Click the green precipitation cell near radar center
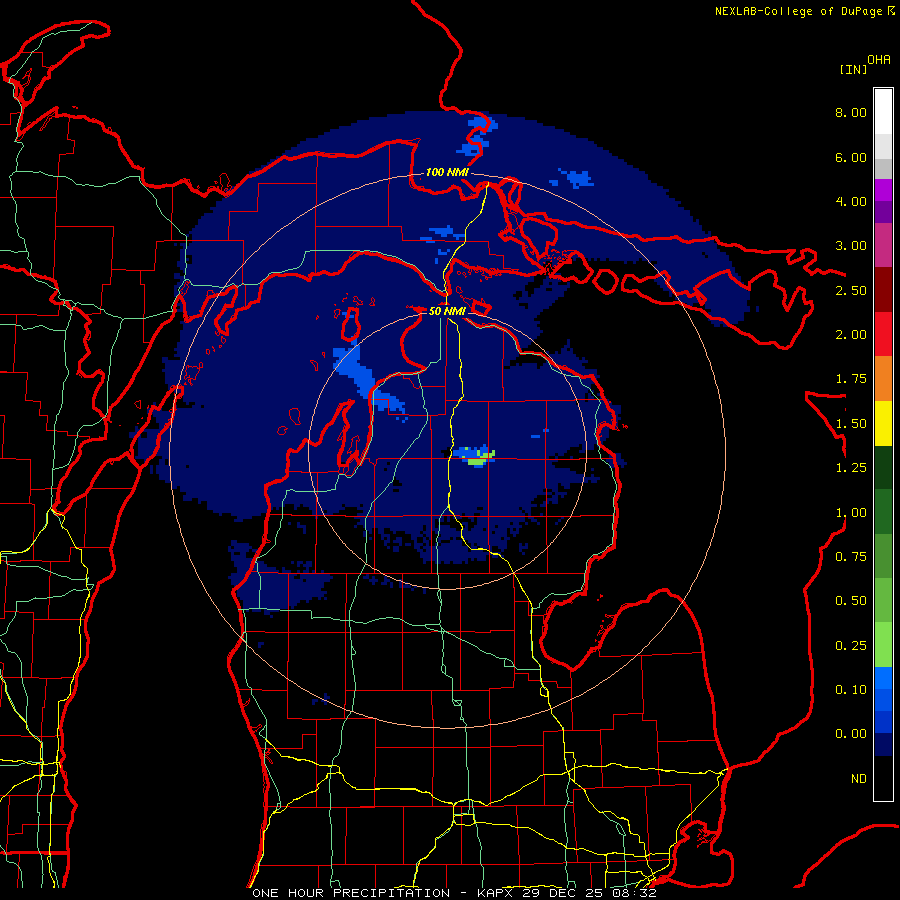 [478, 459]
